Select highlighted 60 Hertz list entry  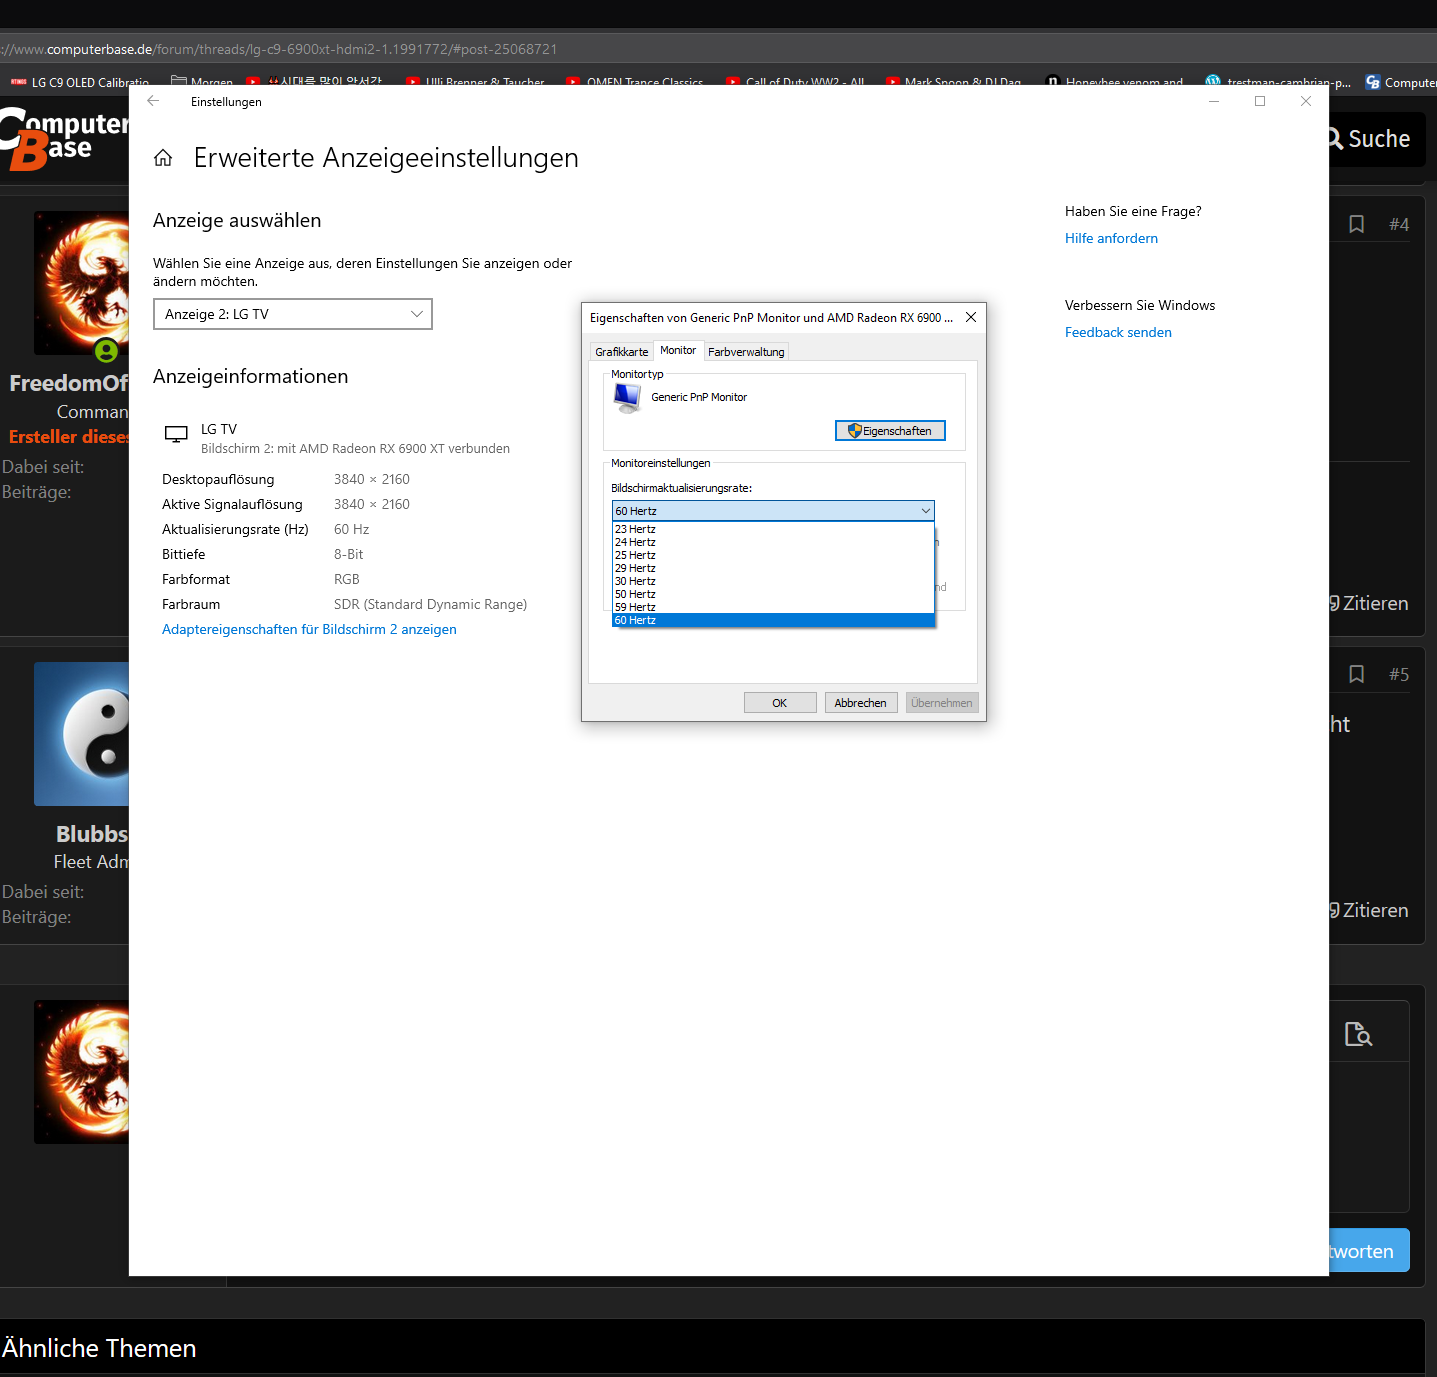pos(773,620)
